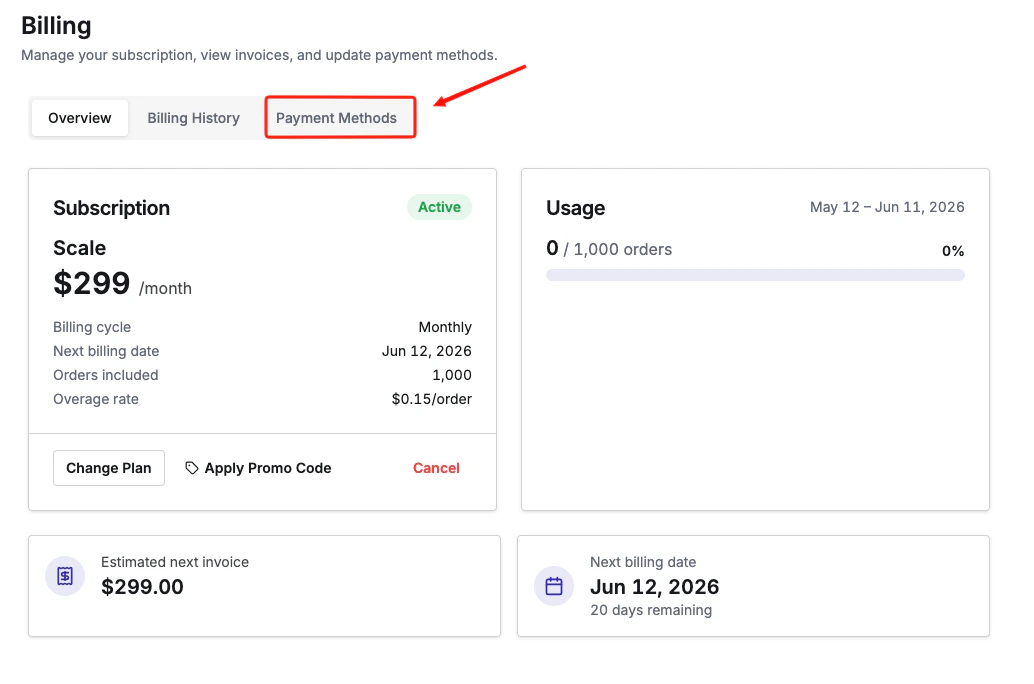Click the 20 days remaining text
Viewport: 1034px width, 684px height.
click(651, 610)
